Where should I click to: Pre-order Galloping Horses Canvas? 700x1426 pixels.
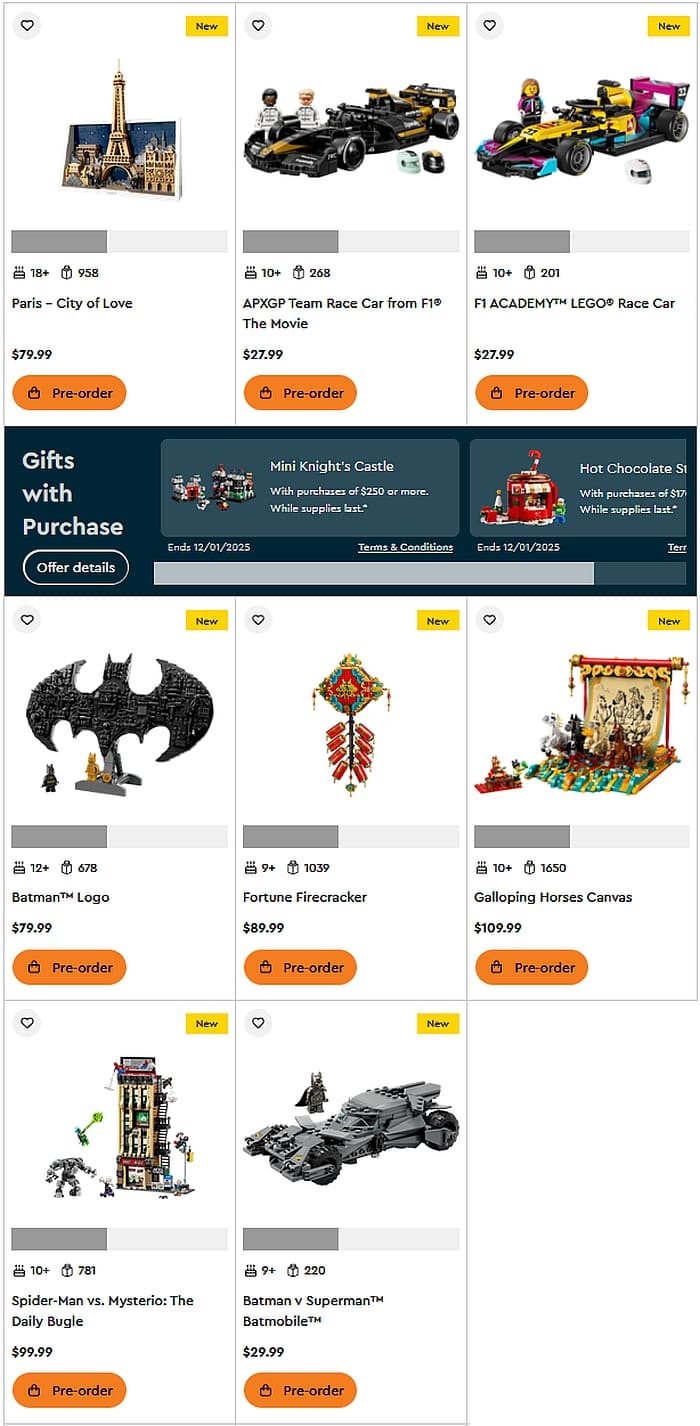[x=531, y=967]
